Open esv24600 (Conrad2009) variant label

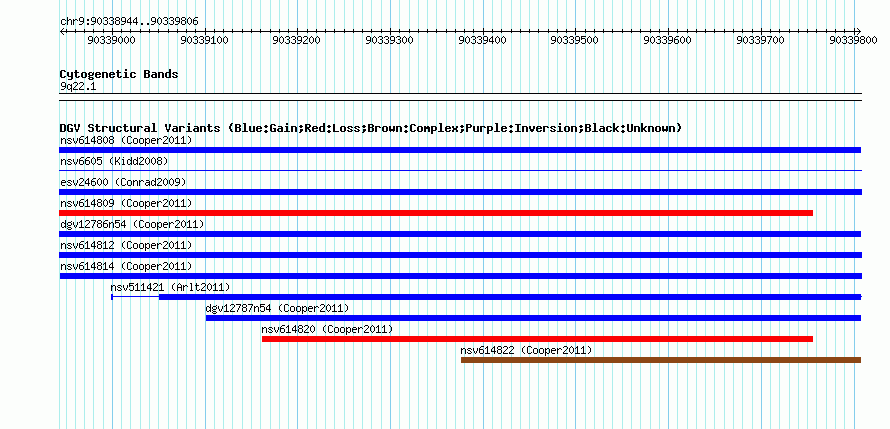click(123, 182)
